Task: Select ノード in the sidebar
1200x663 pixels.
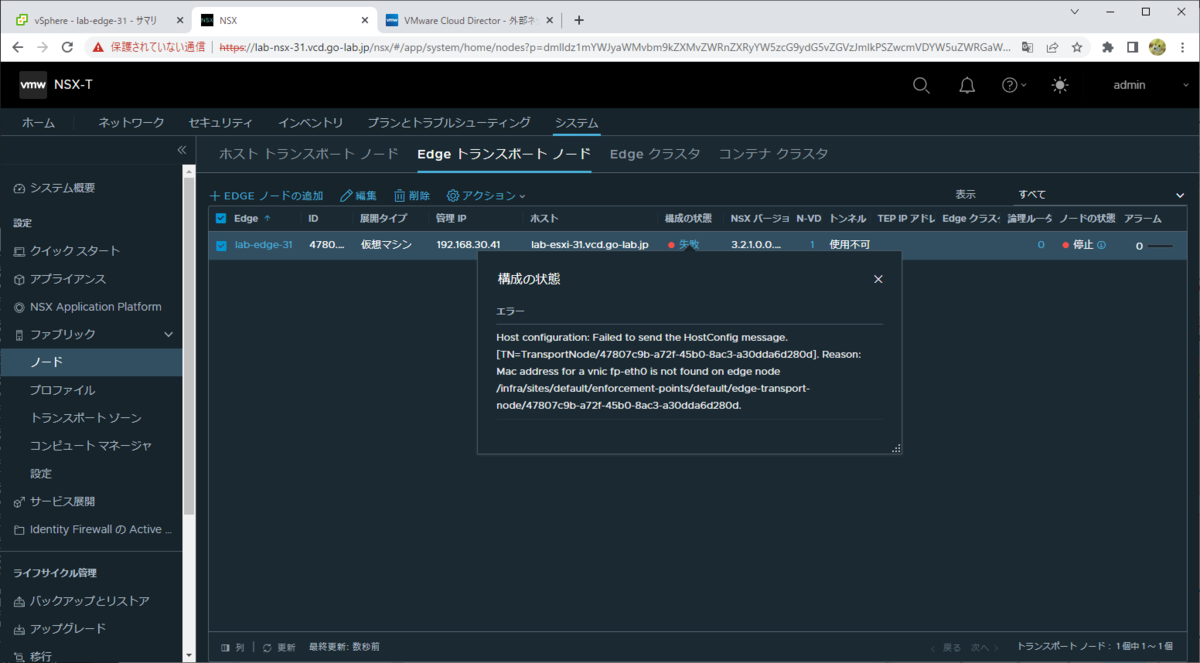Action: point(91,362)
